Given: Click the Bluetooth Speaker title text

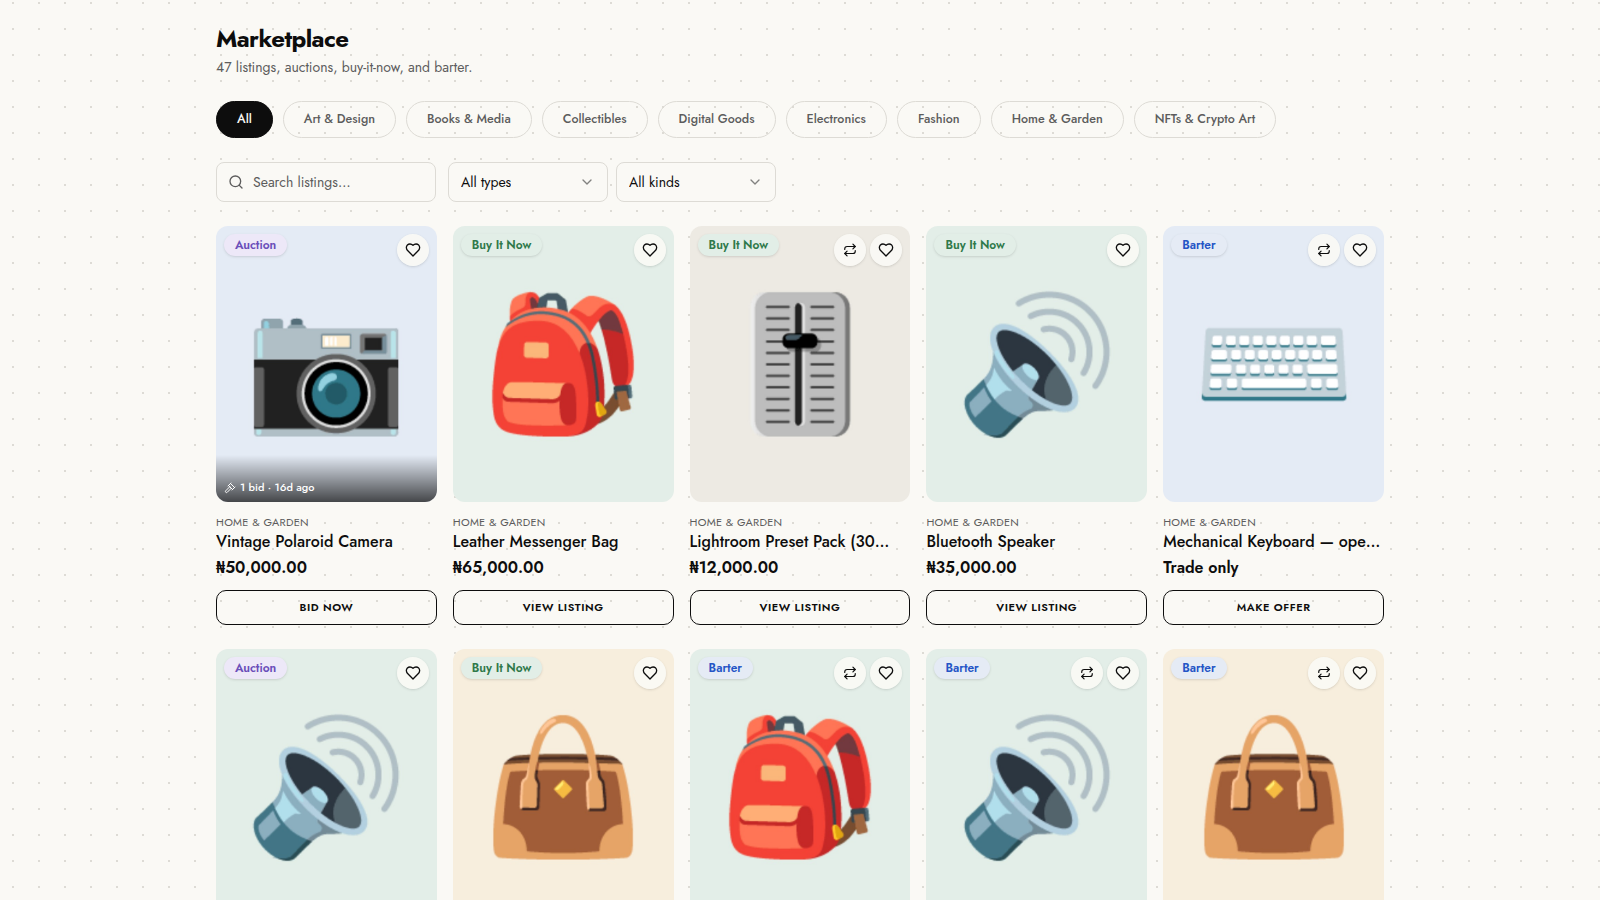Looking at the screenshot, I should [991, 541].
